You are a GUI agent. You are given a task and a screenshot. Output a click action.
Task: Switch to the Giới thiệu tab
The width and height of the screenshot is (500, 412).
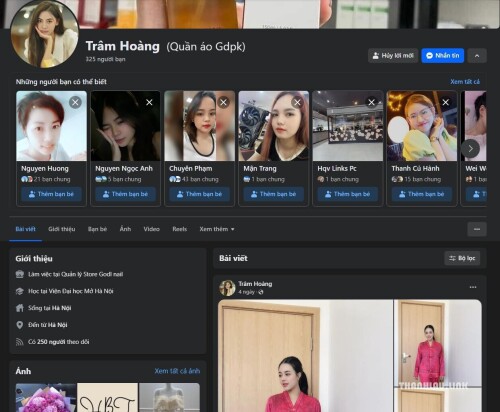tap(62, 229)
